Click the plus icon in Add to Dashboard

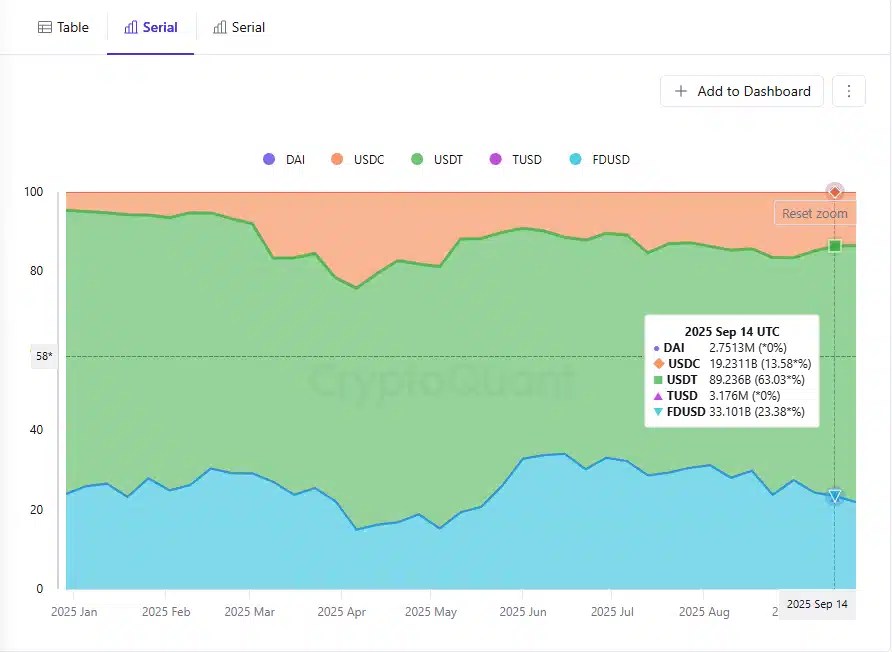[679, 91]
